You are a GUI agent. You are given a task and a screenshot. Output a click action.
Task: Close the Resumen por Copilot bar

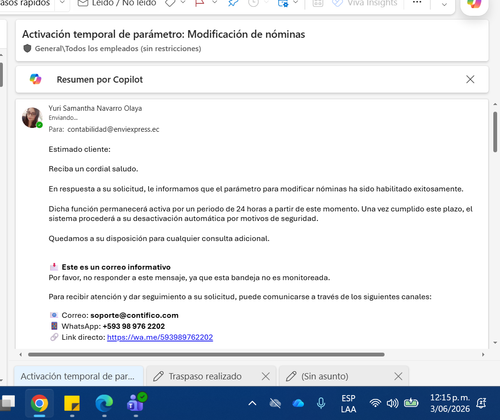coord(470,79)
